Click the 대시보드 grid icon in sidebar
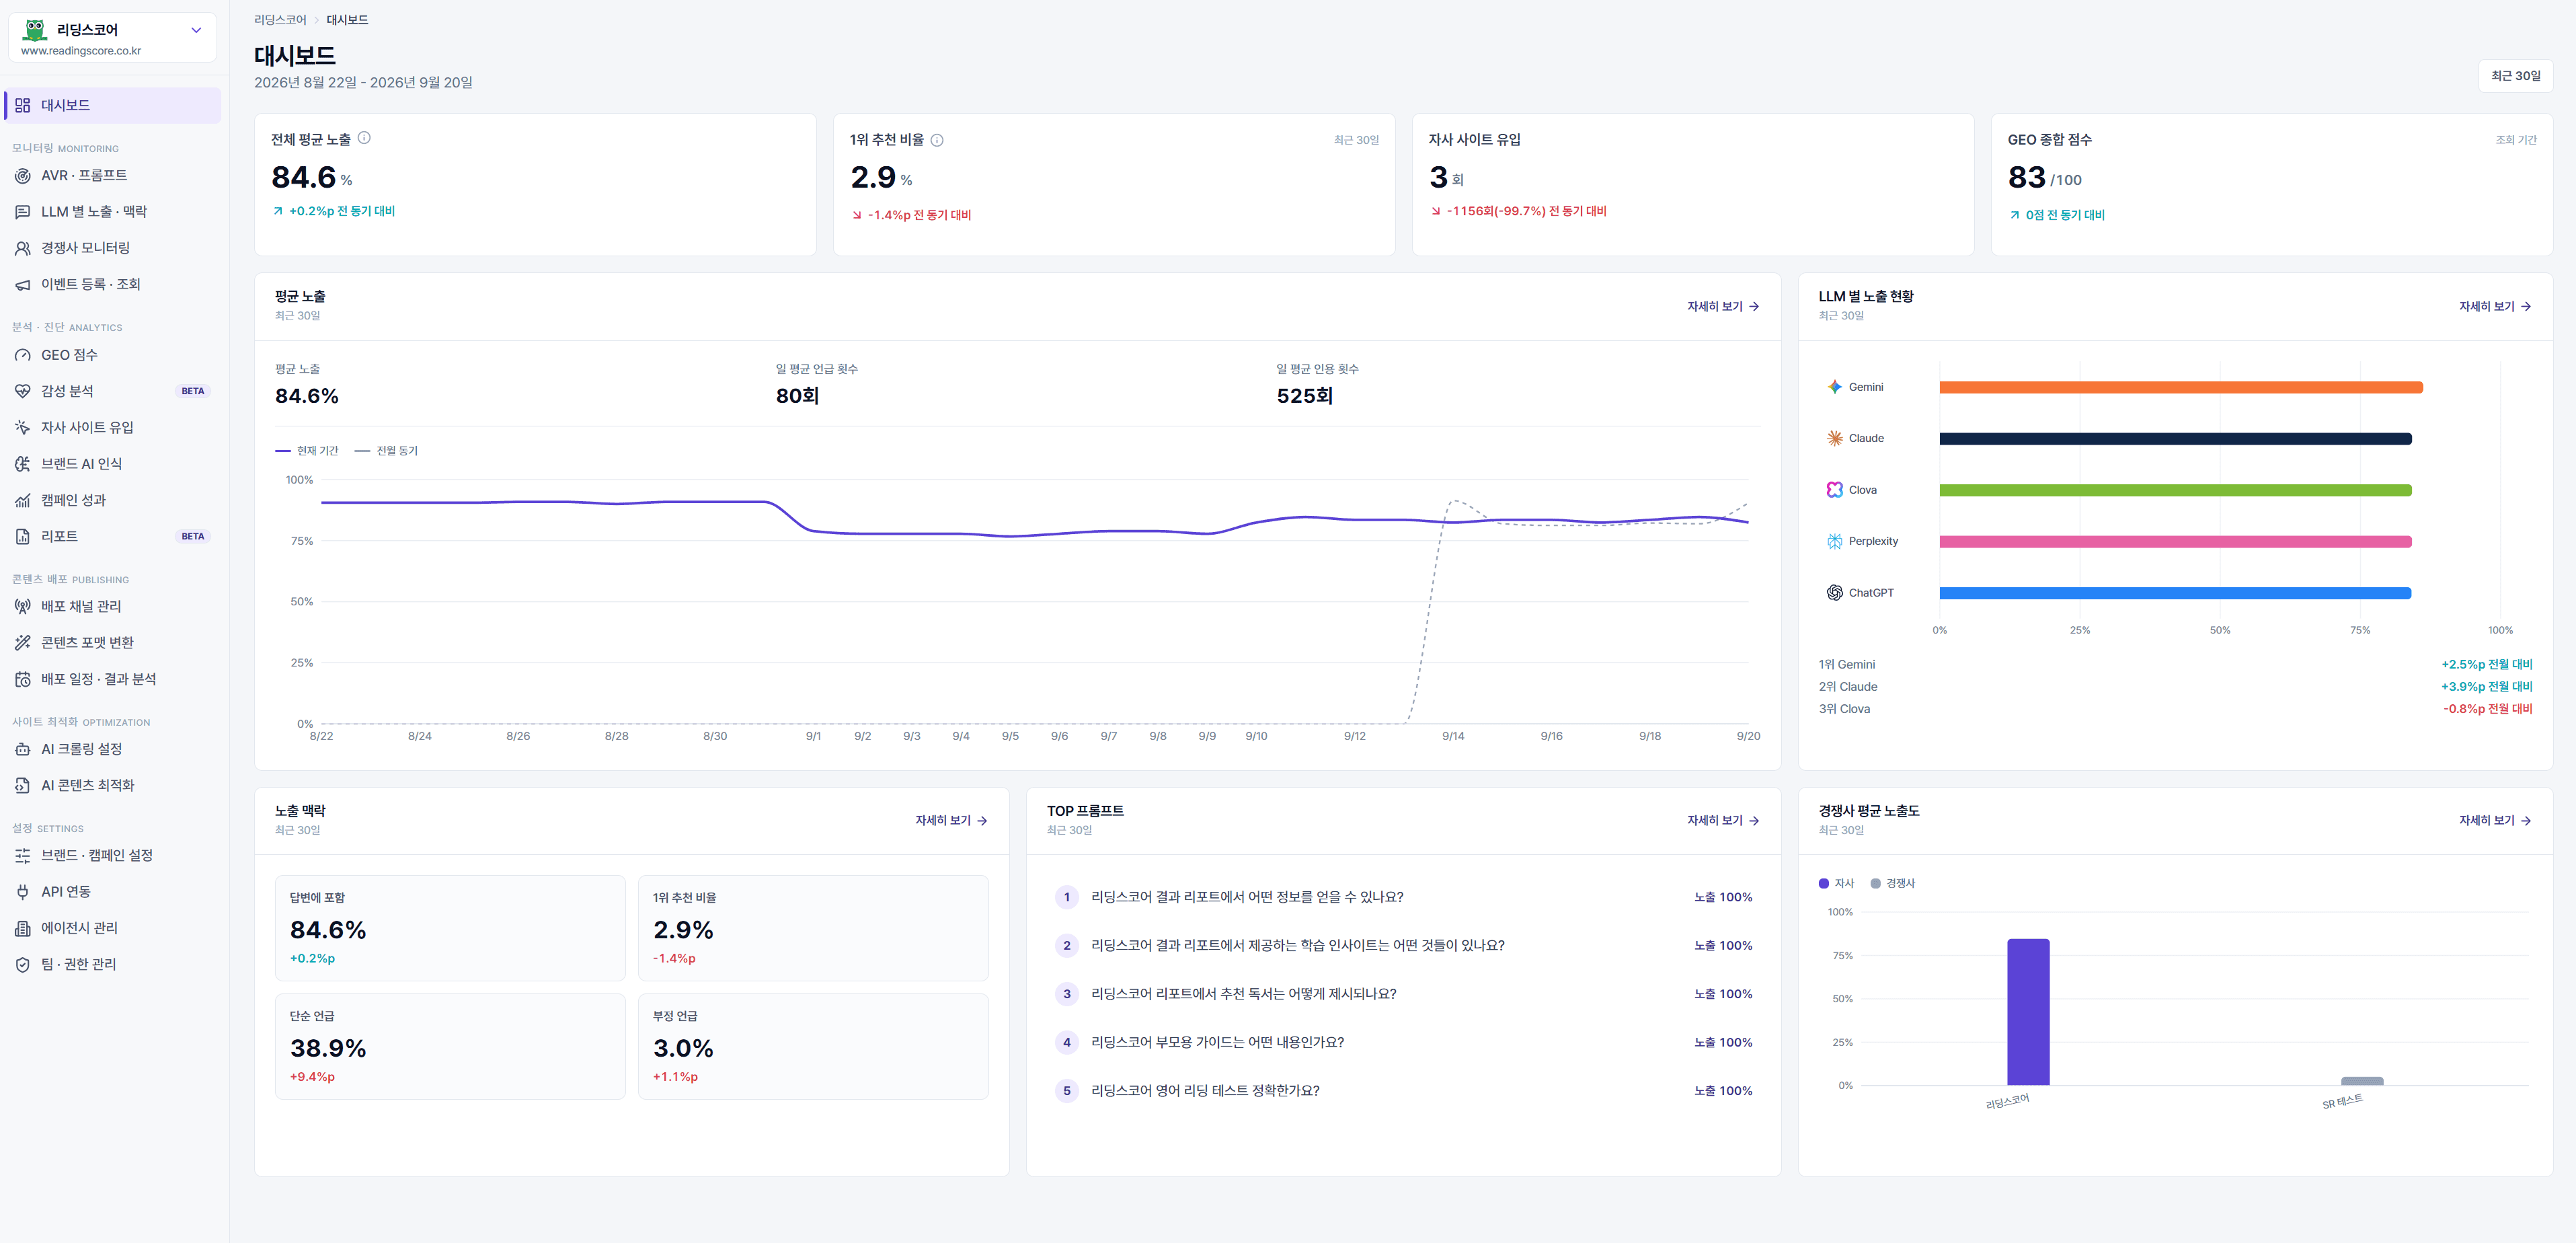The width and height of the screenshot is (2576, 1243). pyautogui.click(x=22, y=105)
